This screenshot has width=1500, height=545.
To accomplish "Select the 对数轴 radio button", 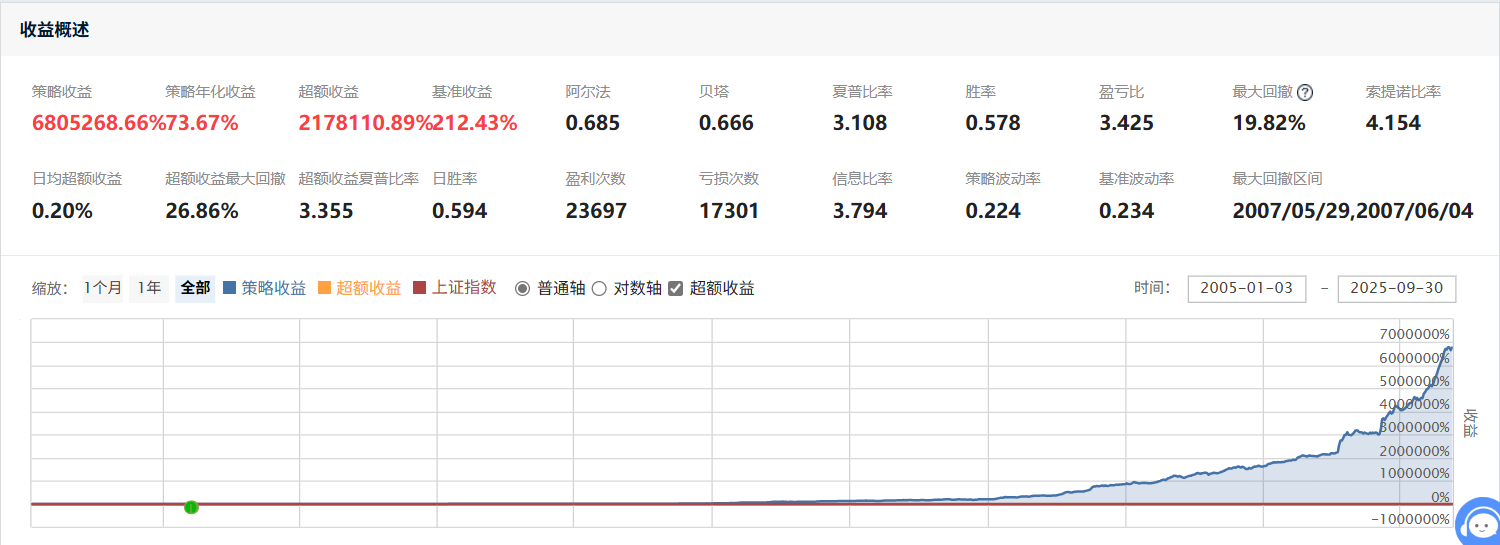I will coord(599,288).
